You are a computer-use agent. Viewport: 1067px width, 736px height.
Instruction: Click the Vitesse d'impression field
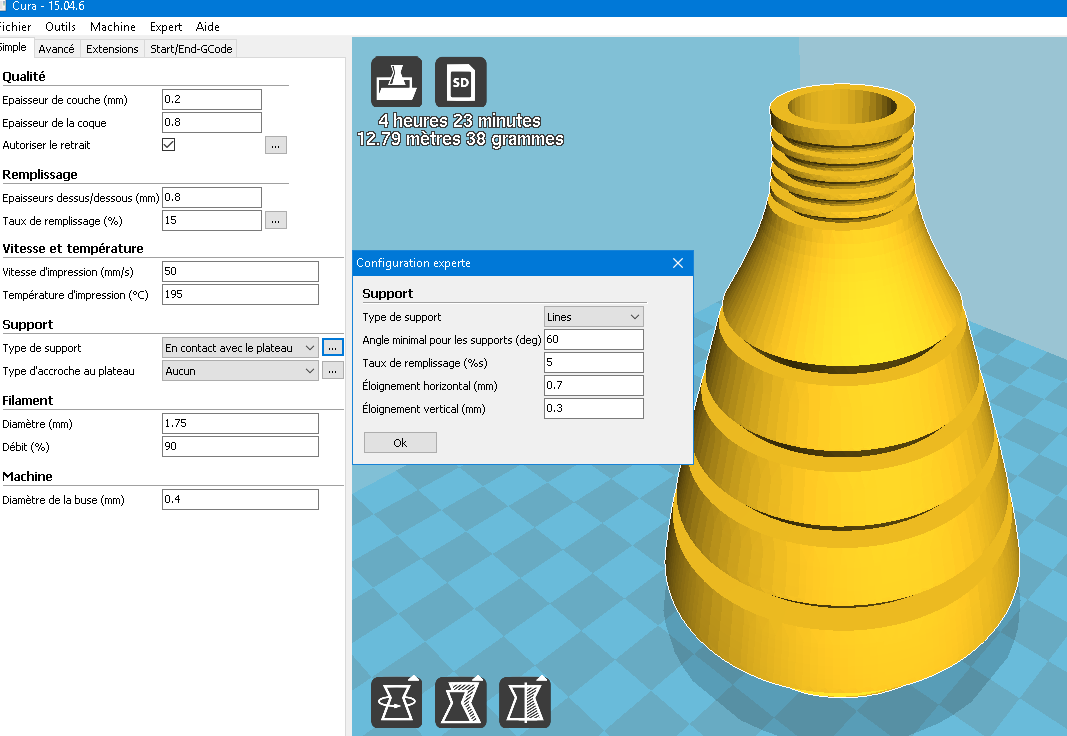point(240,271)
